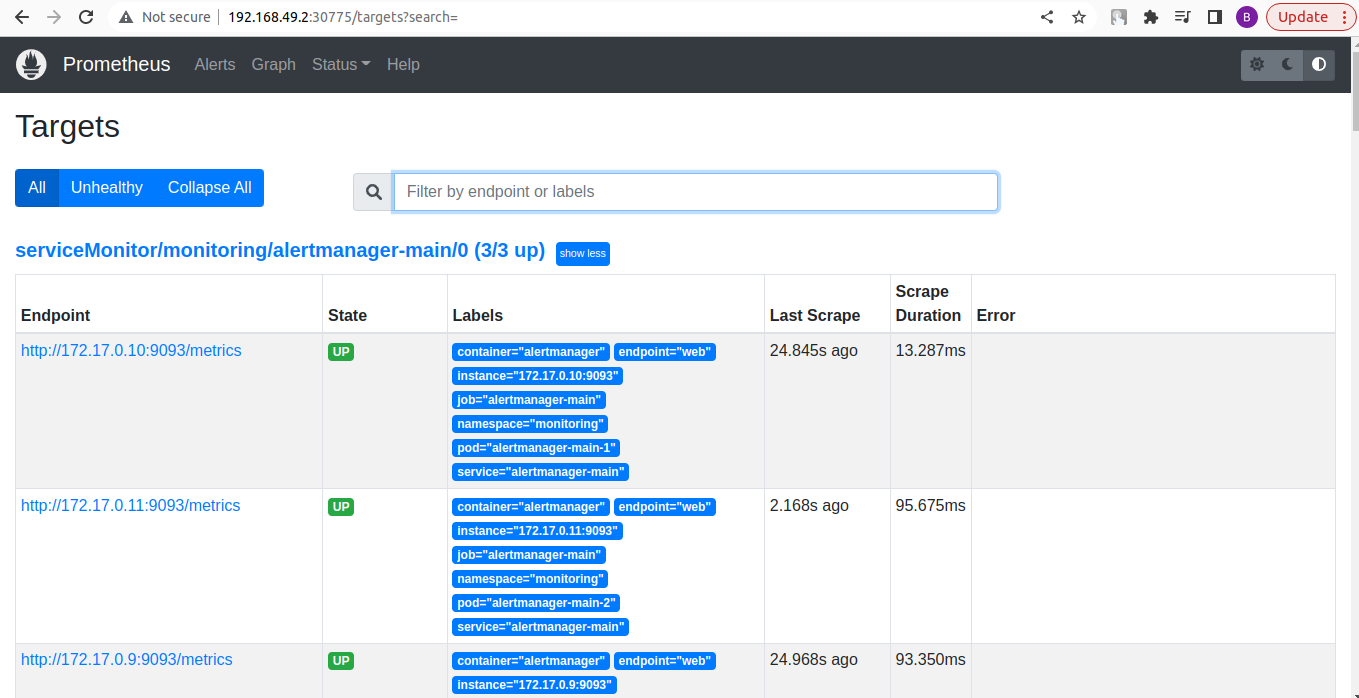This screenshot has height=698, width=1359.
Task: Click Collapse All button
Action: coord(210,188)
